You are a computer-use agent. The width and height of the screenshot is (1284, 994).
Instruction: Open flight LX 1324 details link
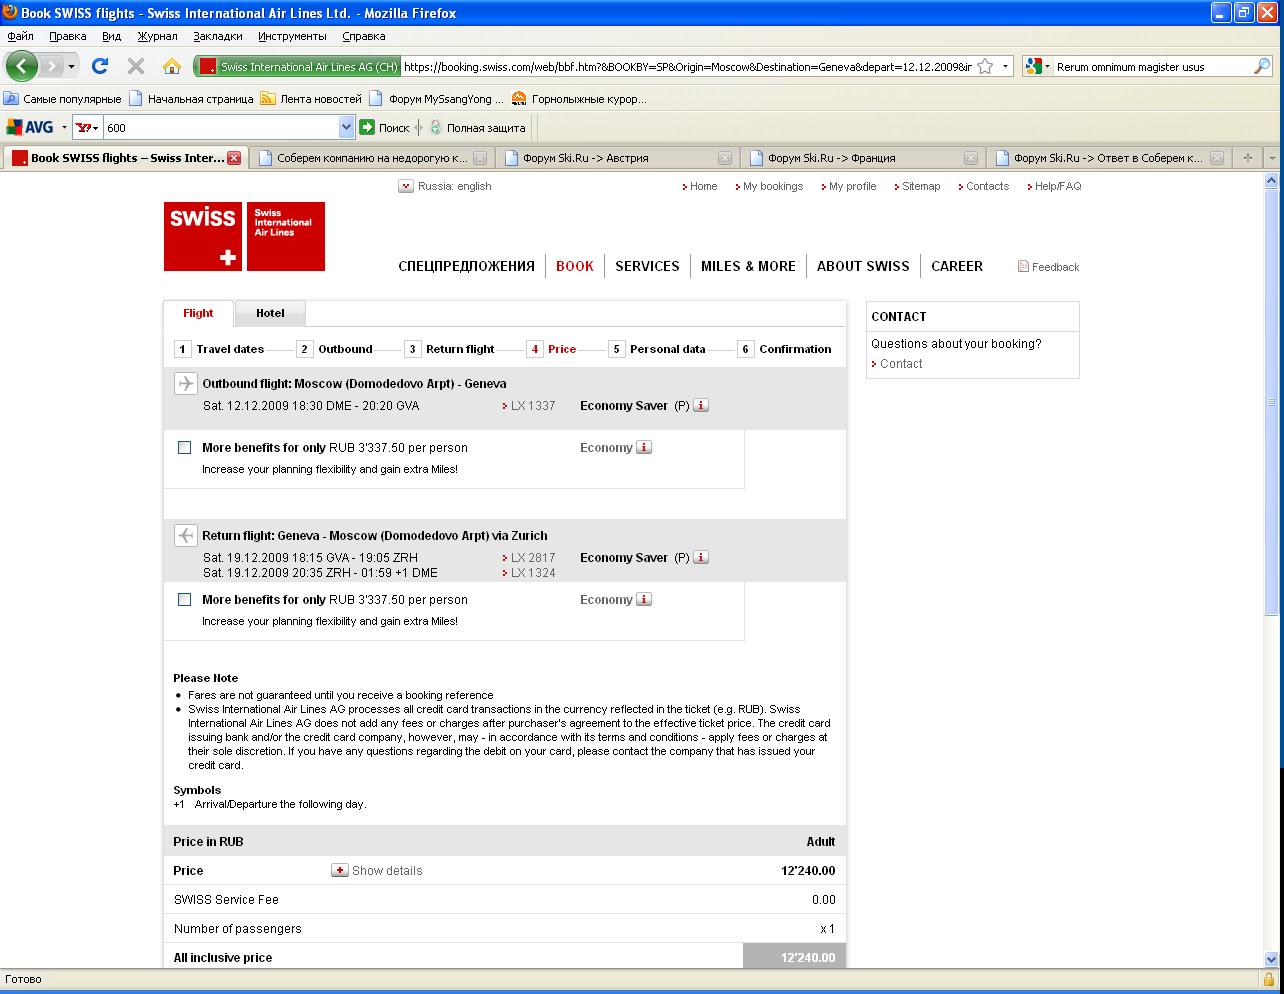(532, 572)
